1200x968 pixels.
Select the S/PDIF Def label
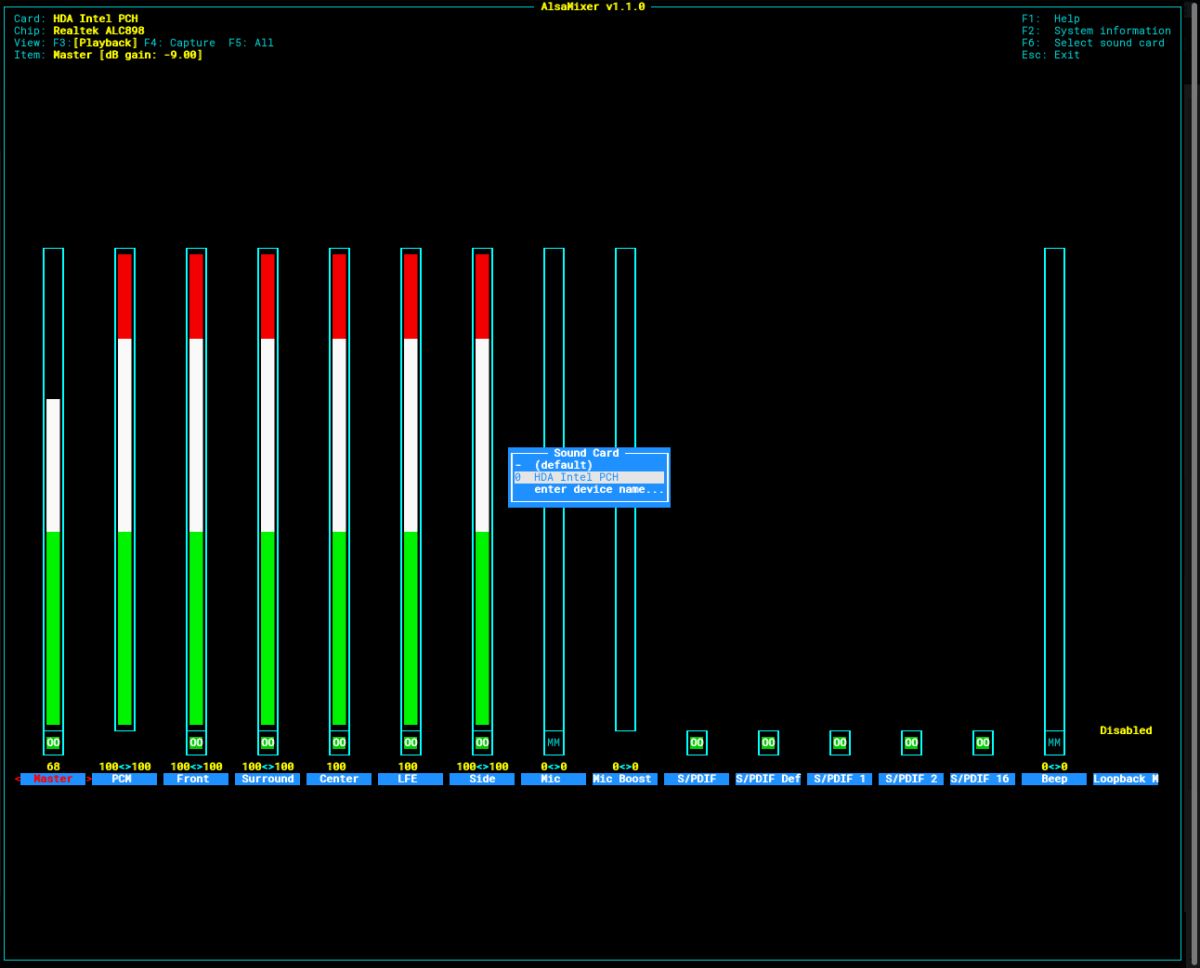[768, 779]
